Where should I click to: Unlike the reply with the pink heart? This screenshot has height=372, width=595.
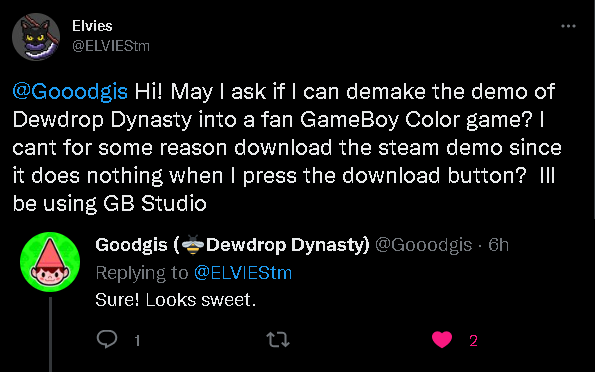tap(442, 339)
